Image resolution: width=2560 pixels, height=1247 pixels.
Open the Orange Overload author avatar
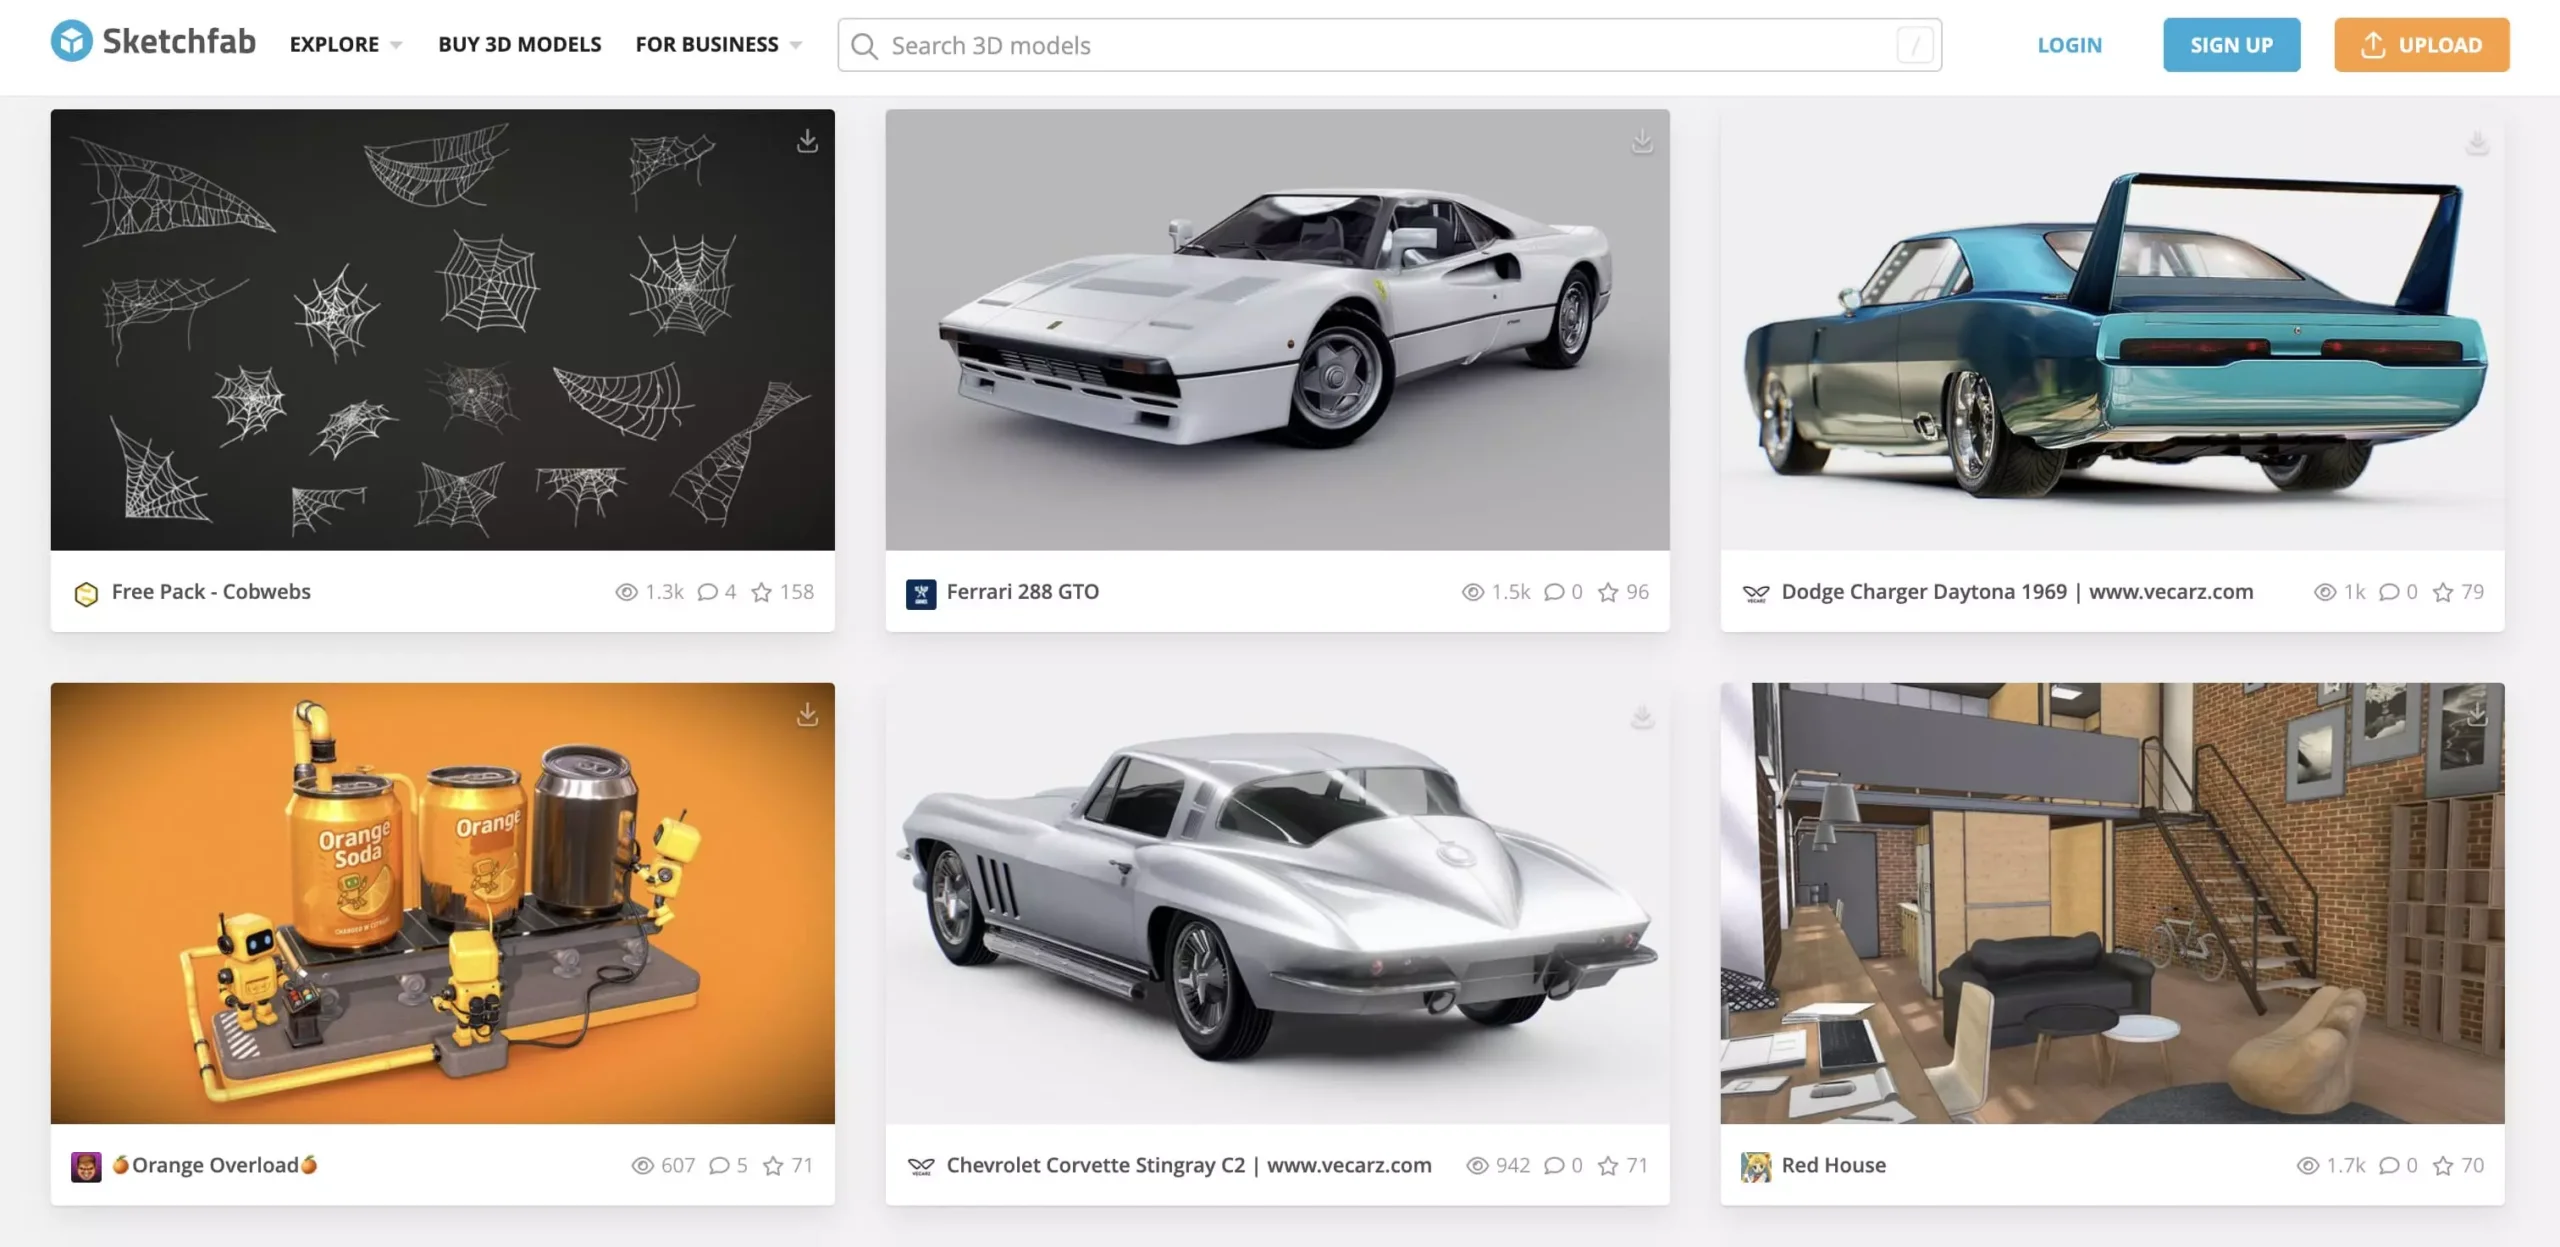pyautogui.click(x=86, y=1167)
